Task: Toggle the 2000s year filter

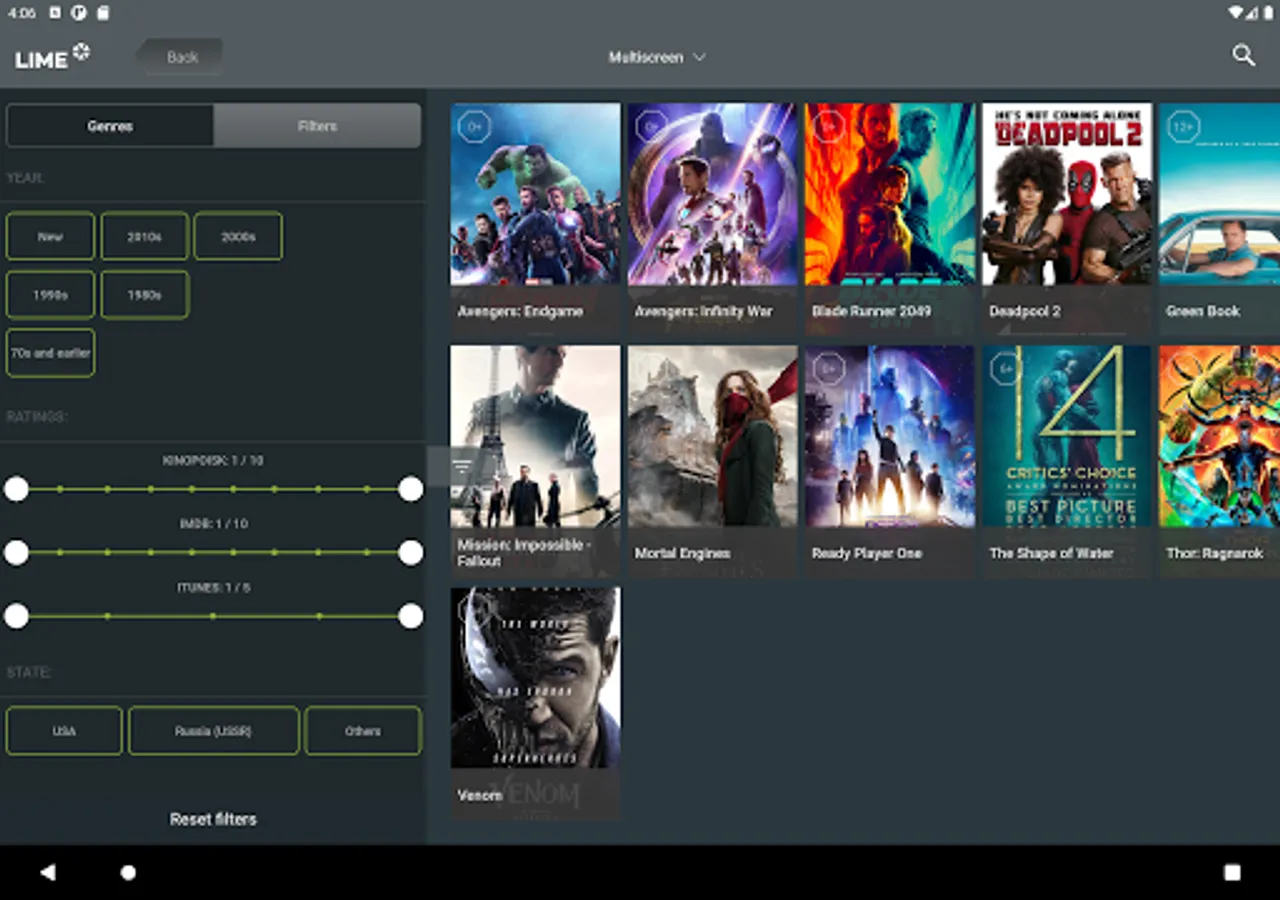Action: pyautogui.click(x=238, y=236)
